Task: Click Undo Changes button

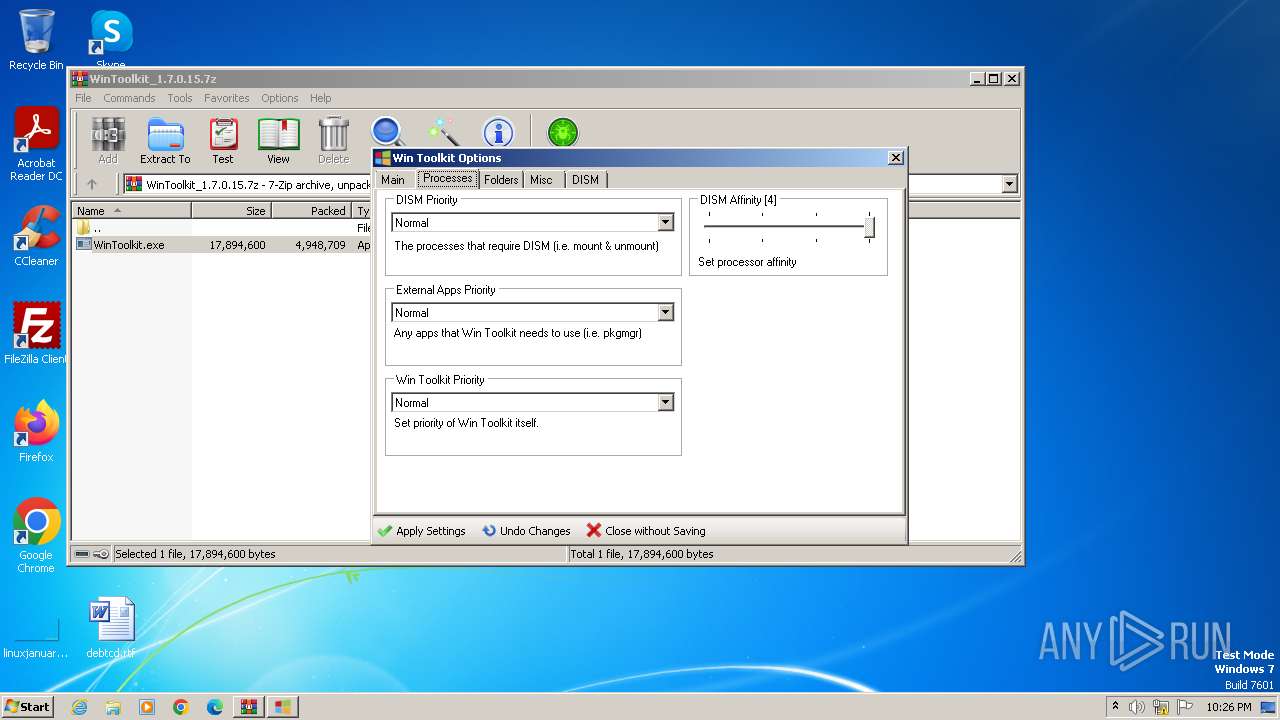Action: [526, 531]
